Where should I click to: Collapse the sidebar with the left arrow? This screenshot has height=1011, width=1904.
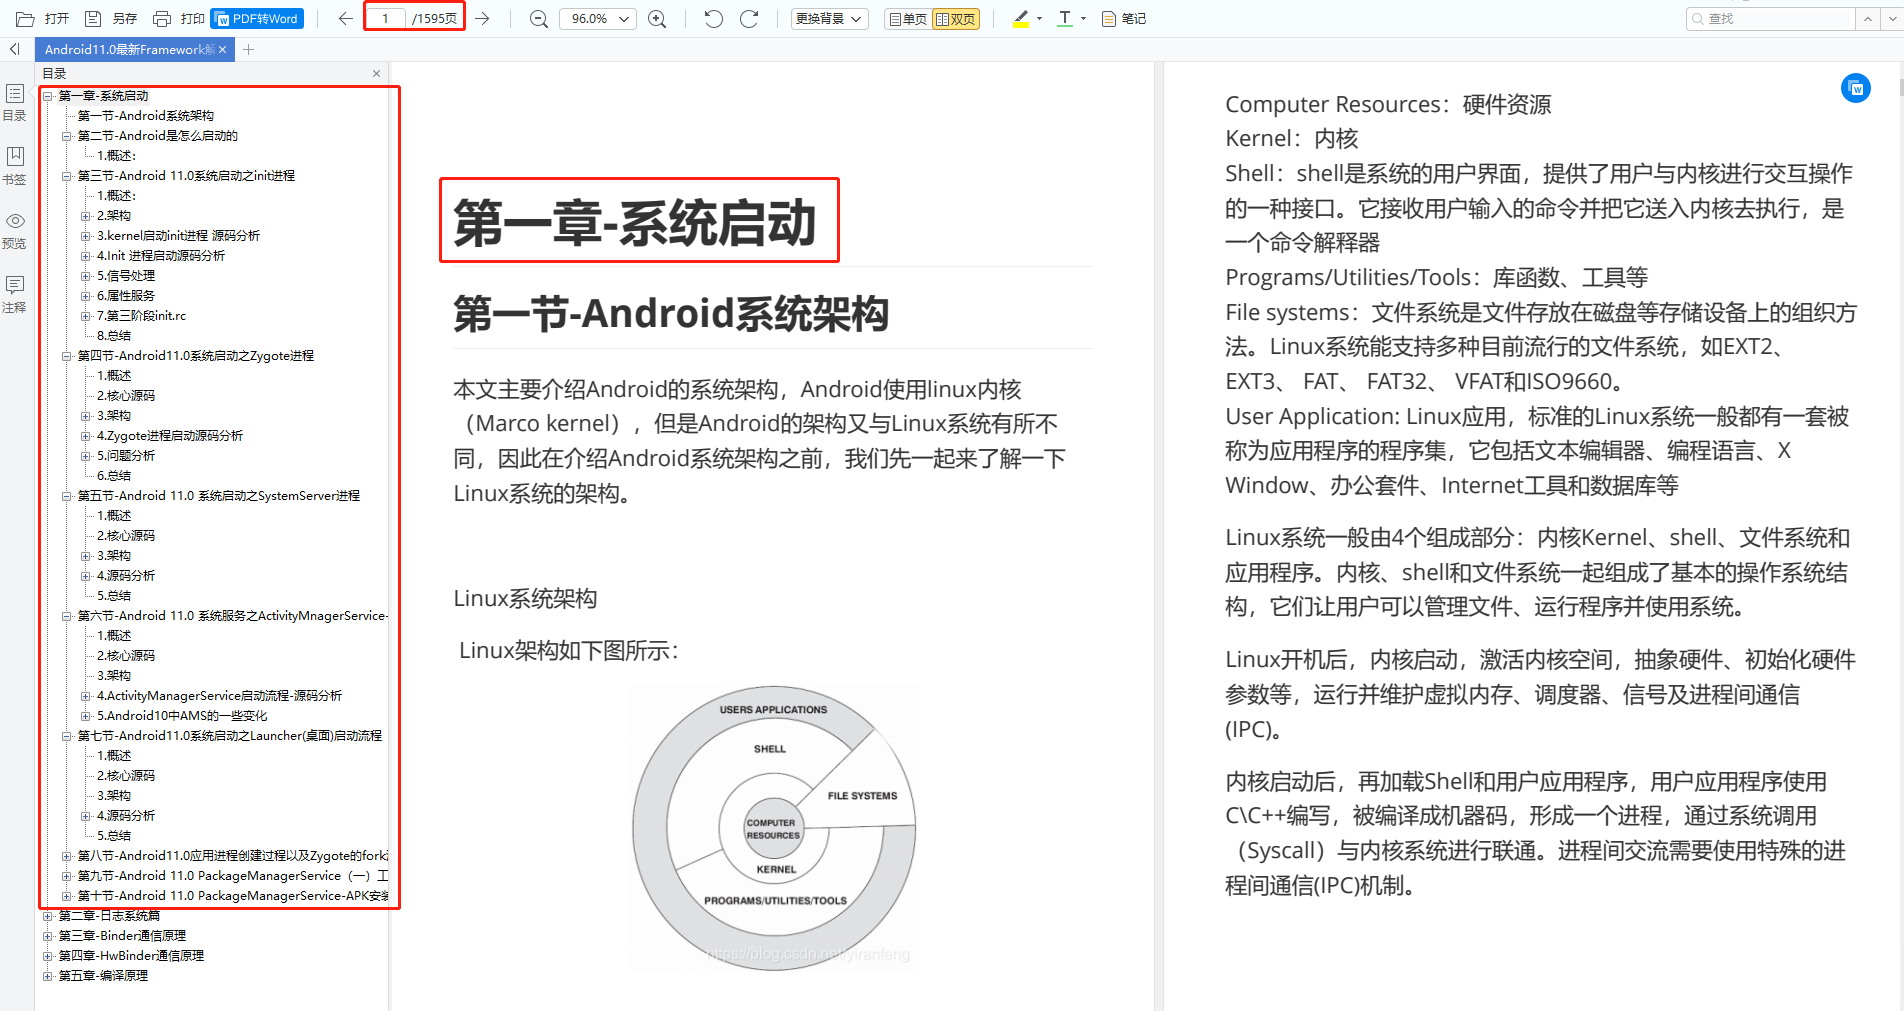[x=14, y=49]
